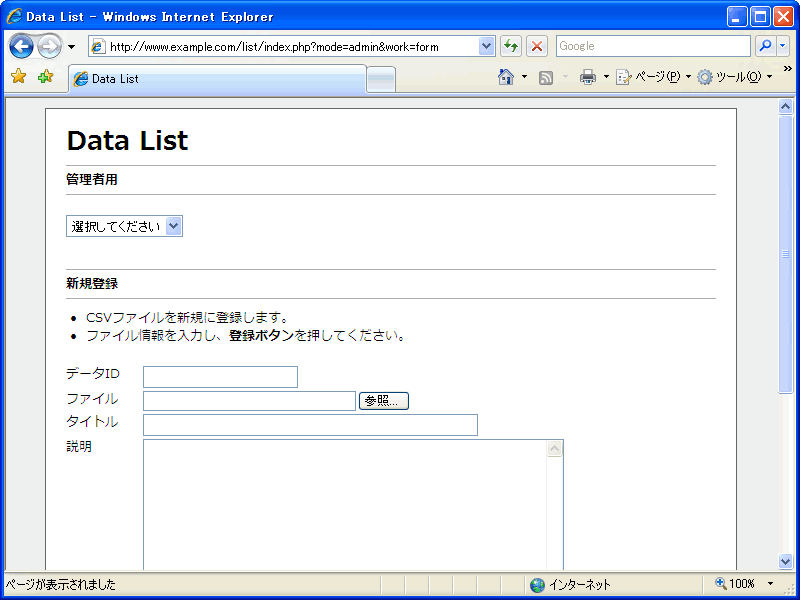Screen dimensions: 800x600
Task: Click the データID text field
Action: click(220, 377)
